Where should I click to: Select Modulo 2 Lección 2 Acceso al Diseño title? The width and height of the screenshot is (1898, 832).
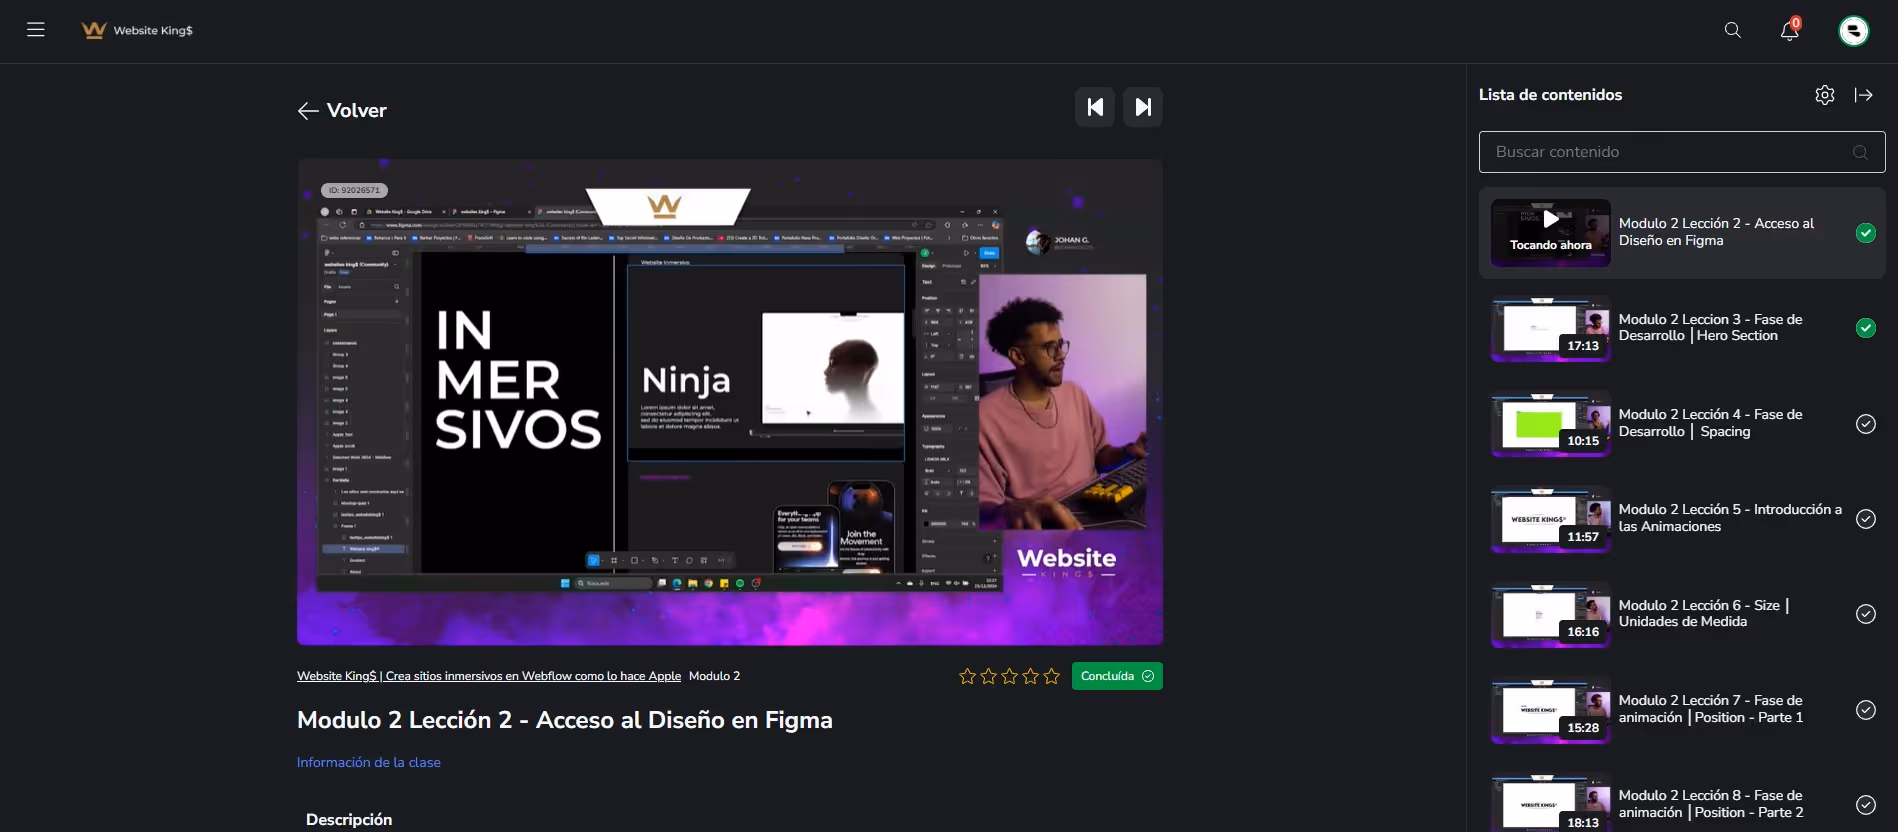tap(1717, 232)
